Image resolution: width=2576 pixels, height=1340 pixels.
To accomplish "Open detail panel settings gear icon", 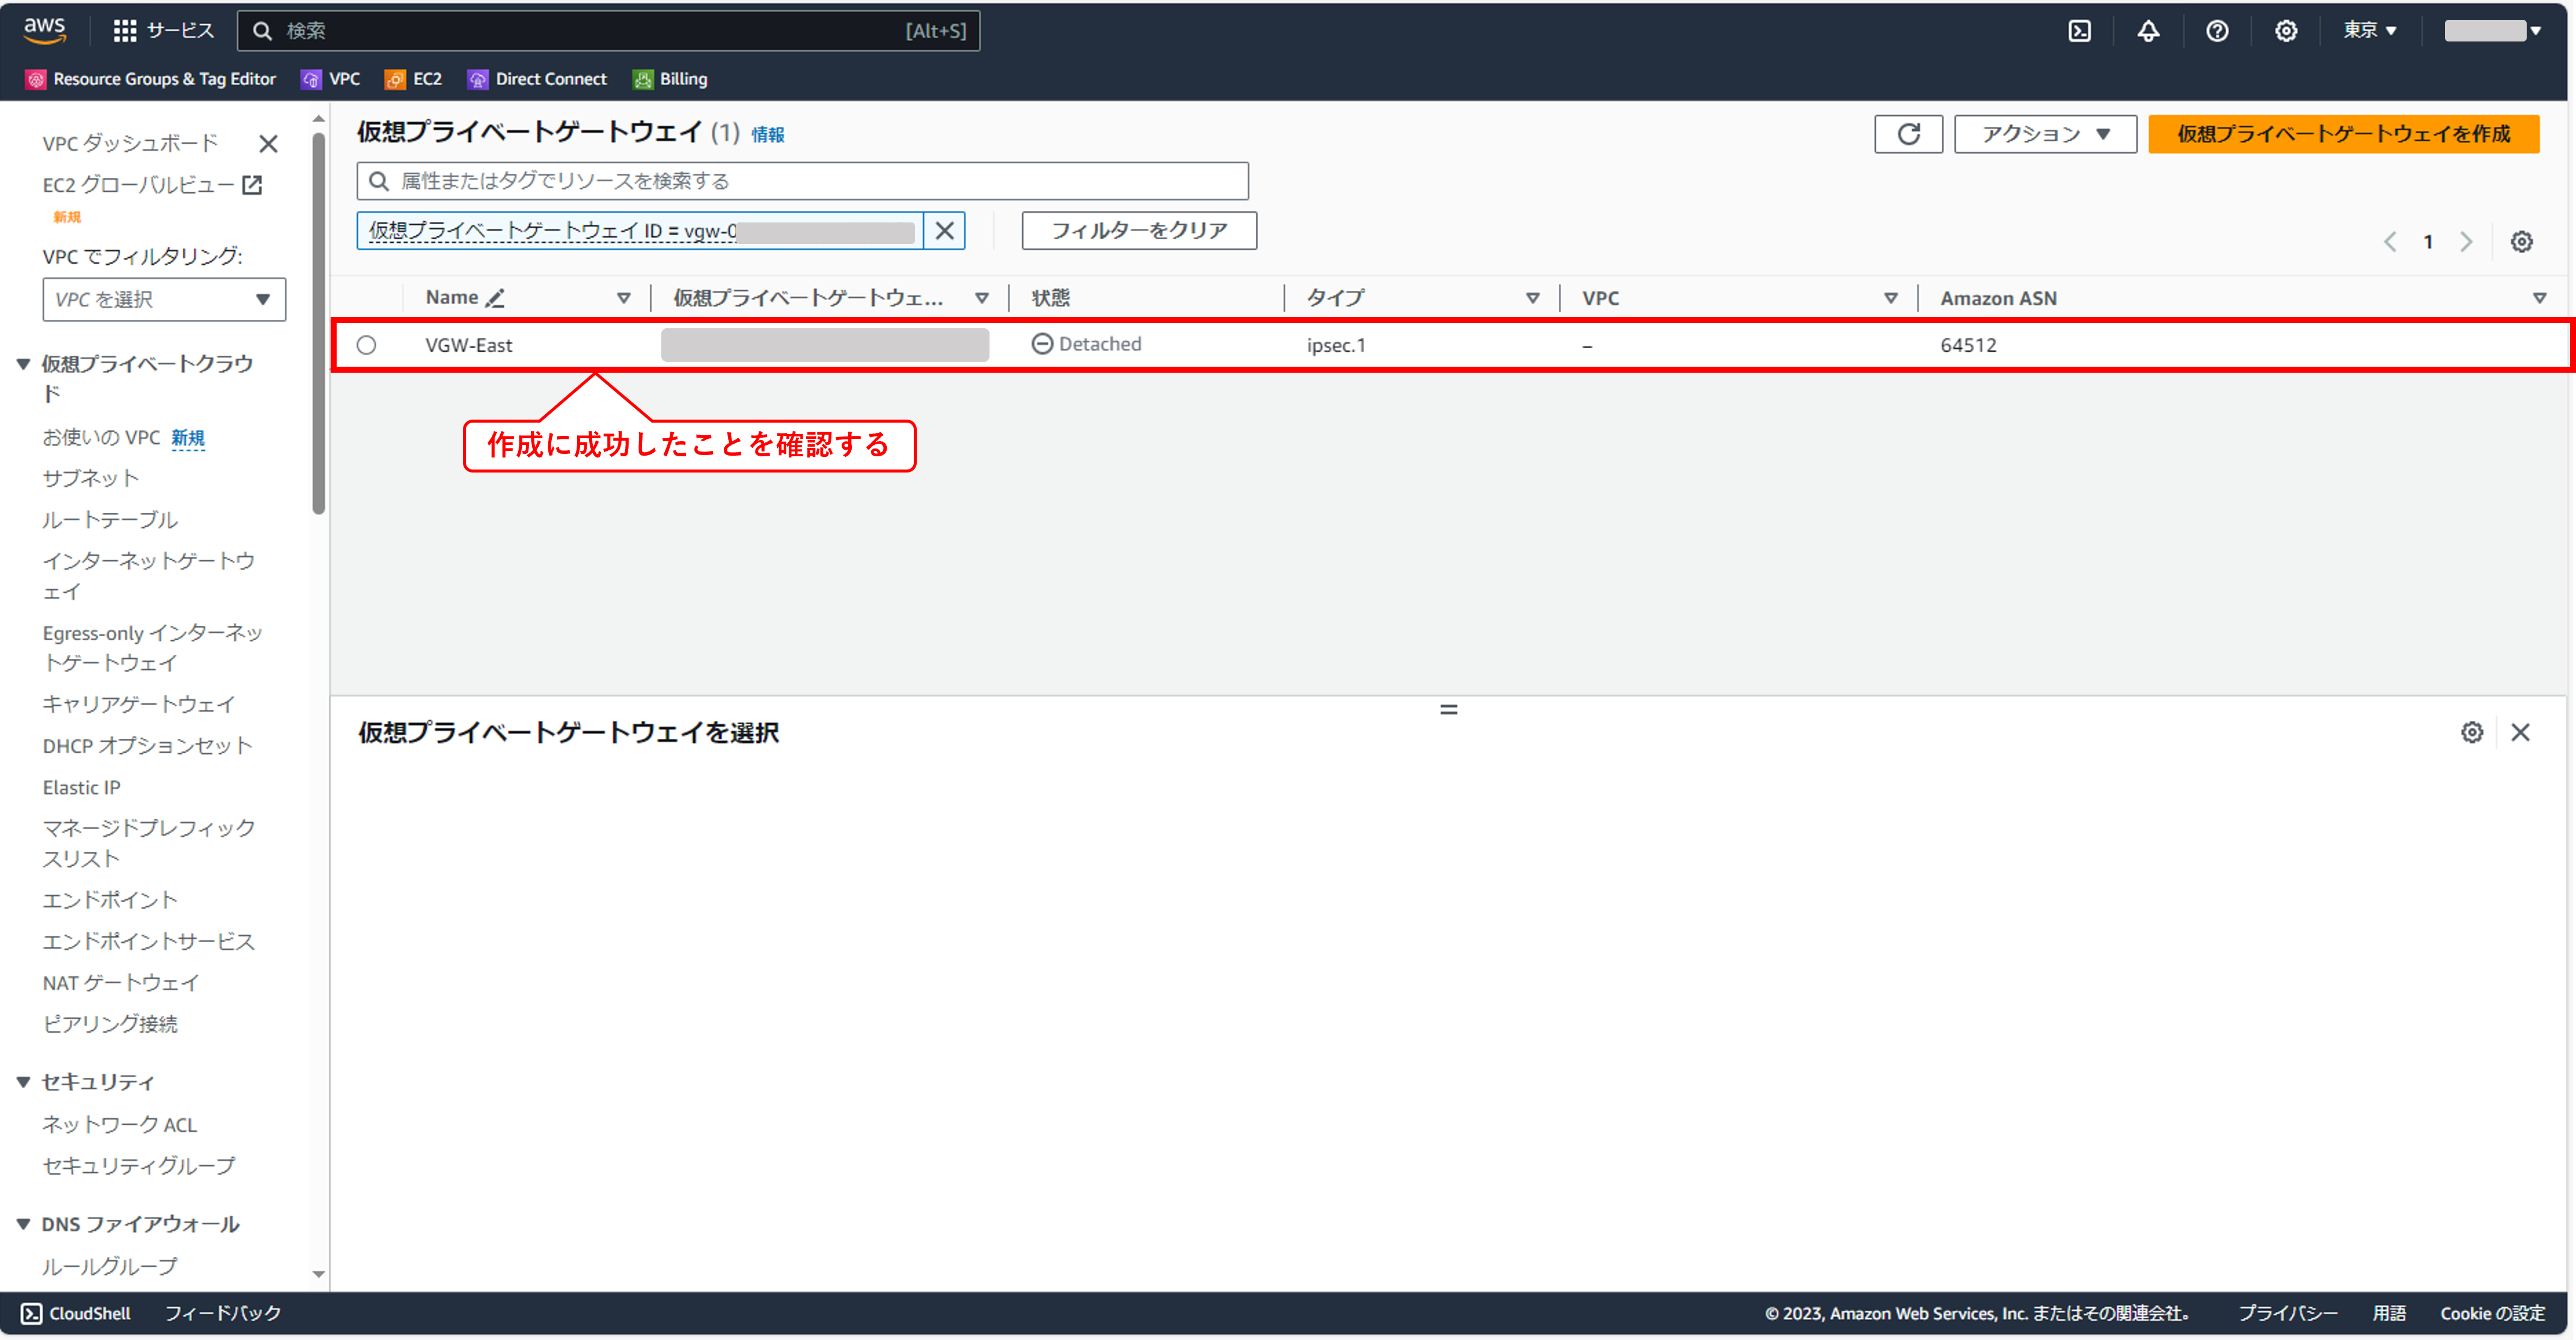I will (x=2471, y=733).
